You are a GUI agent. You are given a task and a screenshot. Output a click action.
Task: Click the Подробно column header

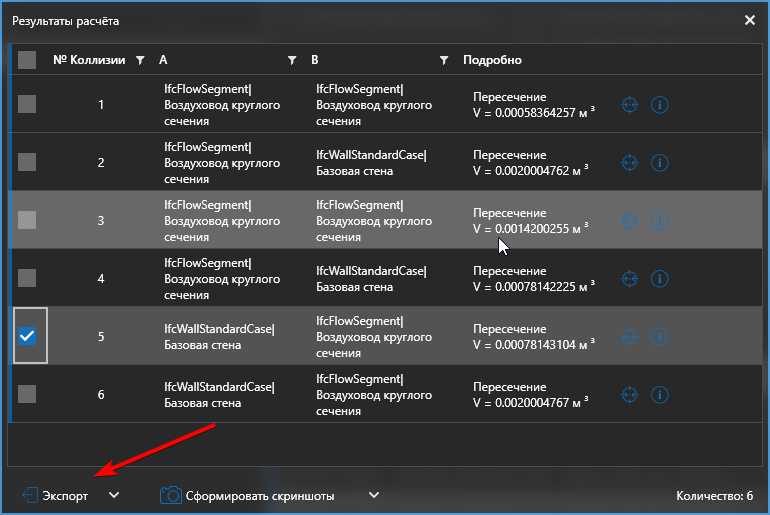tap(492, 60)
